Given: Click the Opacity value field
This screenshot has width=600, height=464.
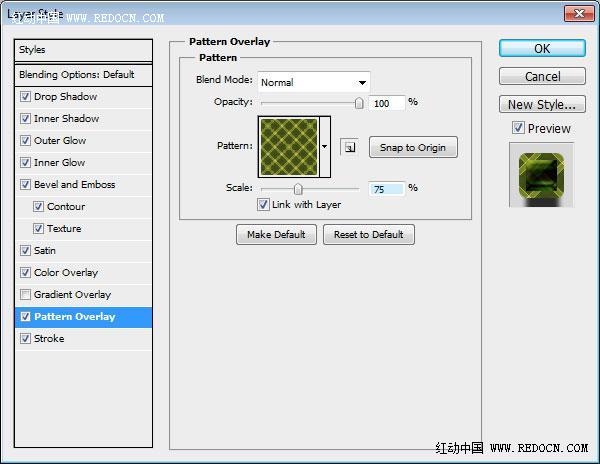Looking at the screenshot, I should click(x=386, y=103).
